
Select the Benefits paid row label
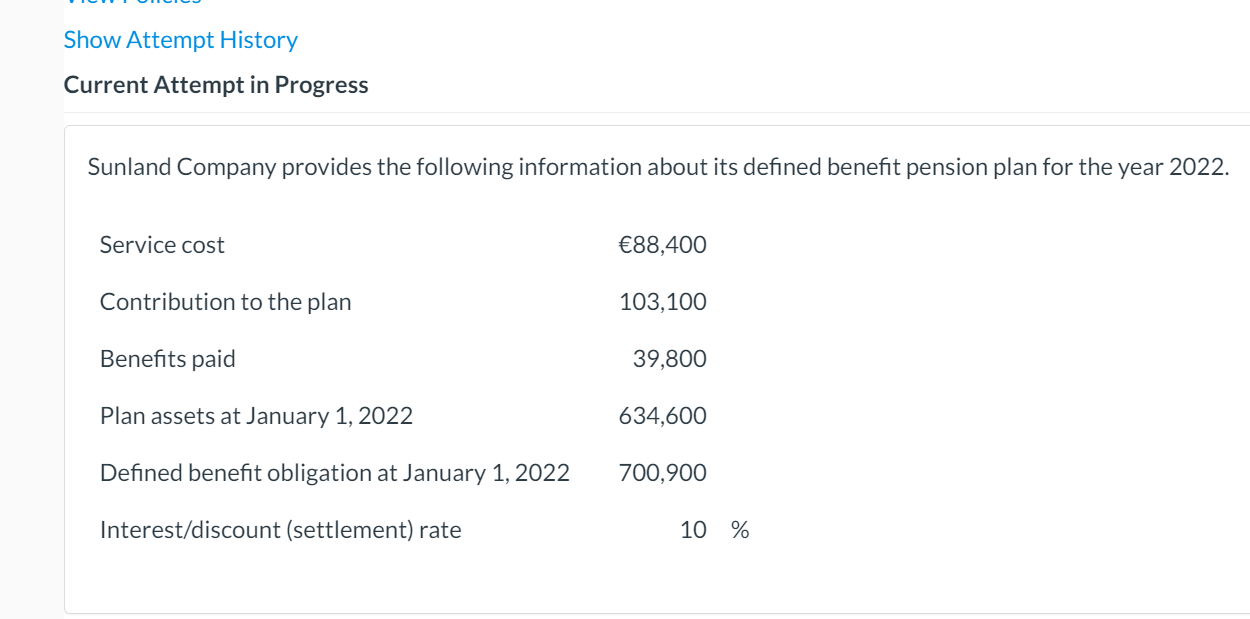(168, 359)
